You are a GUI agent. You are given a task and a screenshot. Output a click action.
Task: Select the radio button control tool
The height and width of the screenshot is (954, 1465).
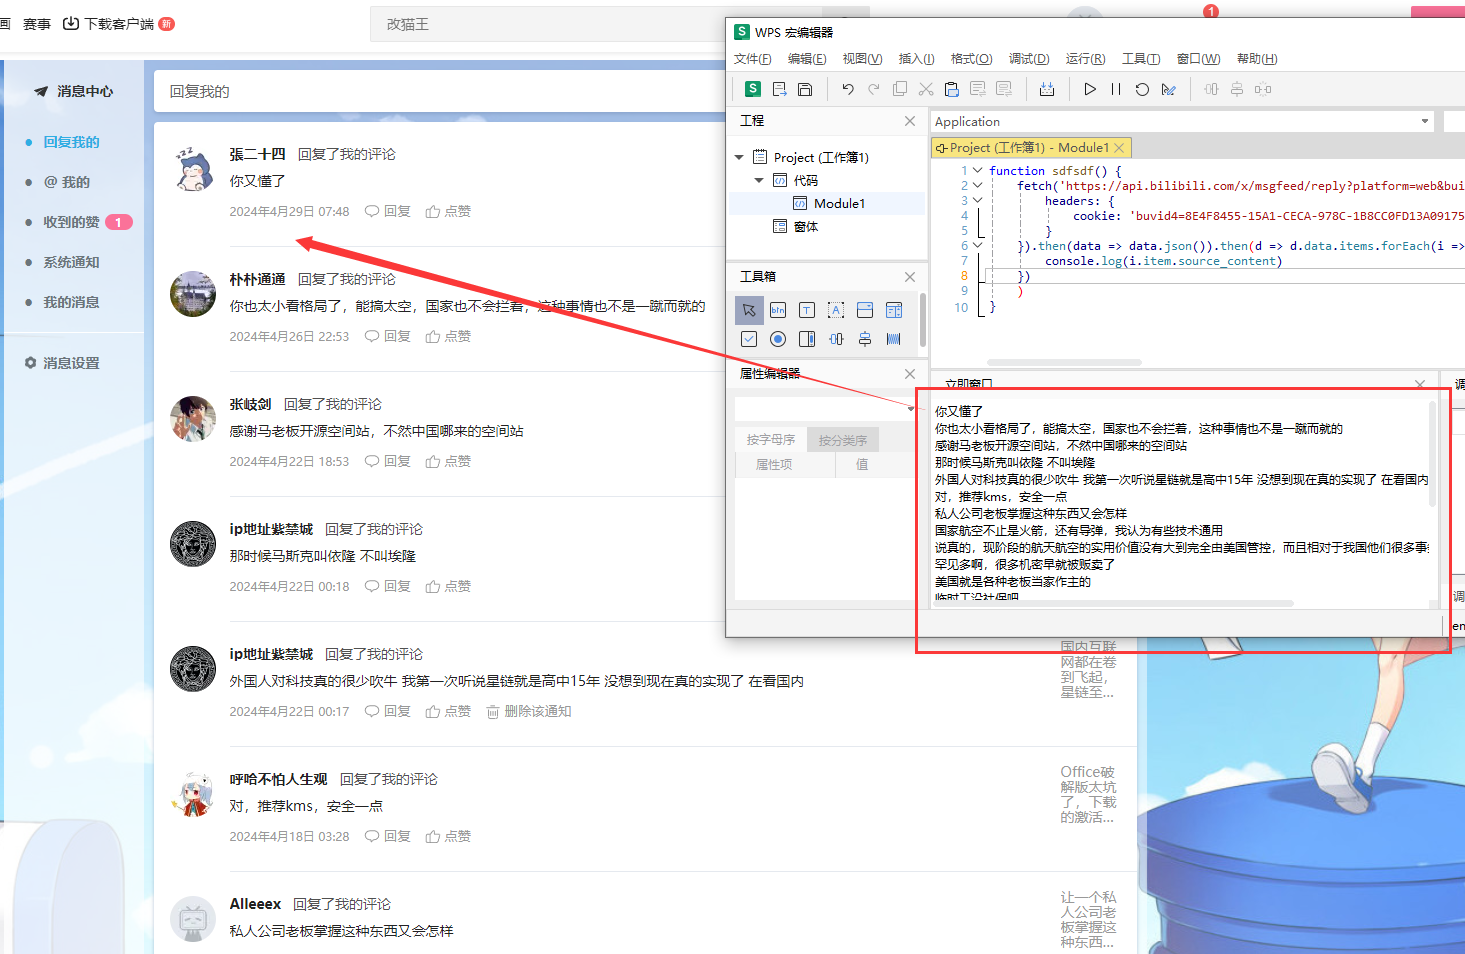[x=778, y=339]
